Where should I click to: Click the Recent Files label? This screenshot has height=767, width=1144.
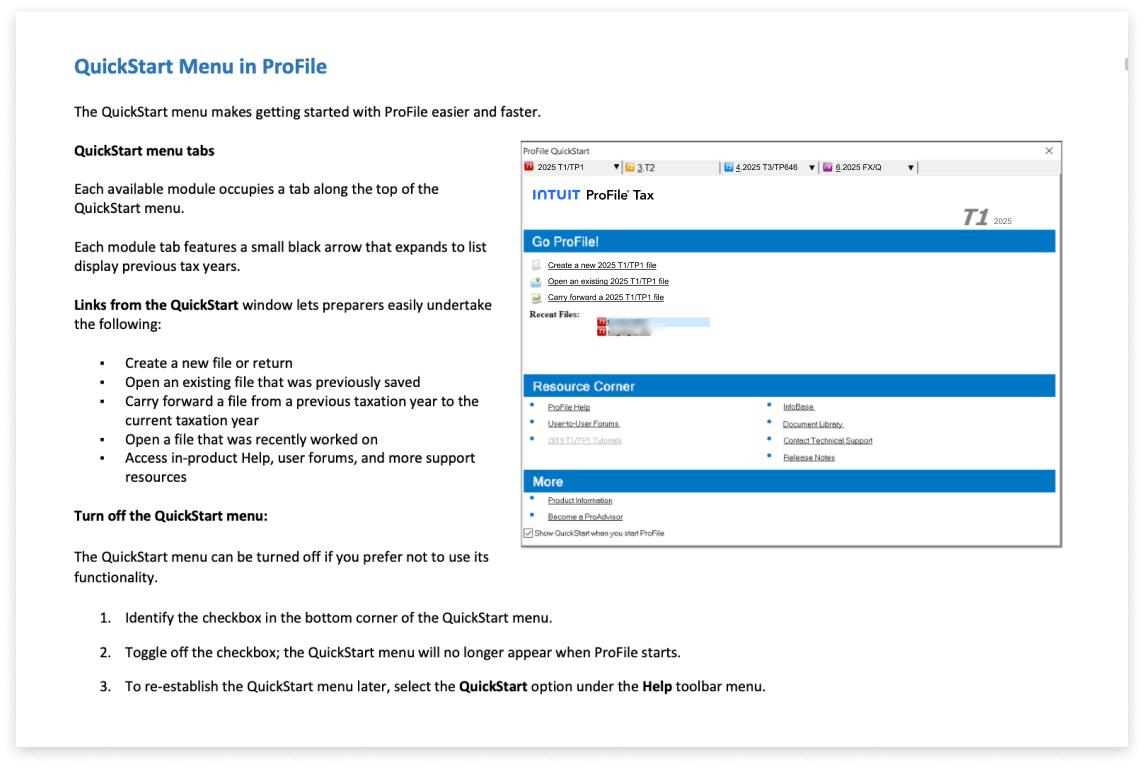pos(554,315)
